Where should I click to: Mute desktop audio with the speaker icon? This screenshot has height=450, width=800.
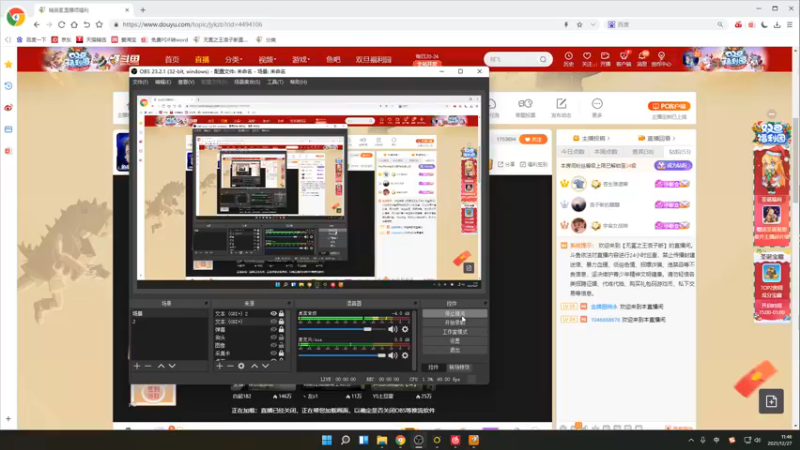(392, 329)
